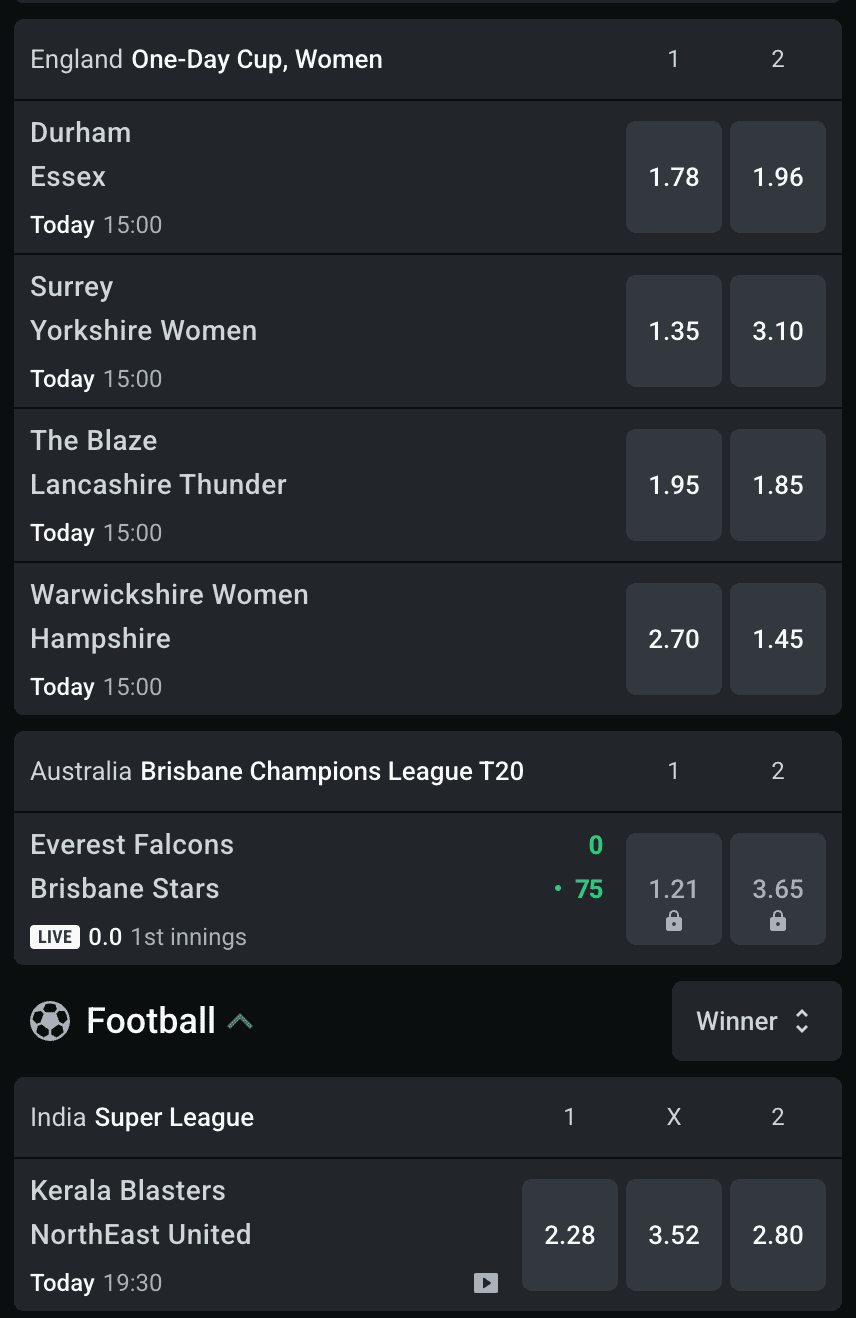Pick Yorkshire Women at 3.10
Viewport: 856px width, 1318px height.
pos(777,331)
